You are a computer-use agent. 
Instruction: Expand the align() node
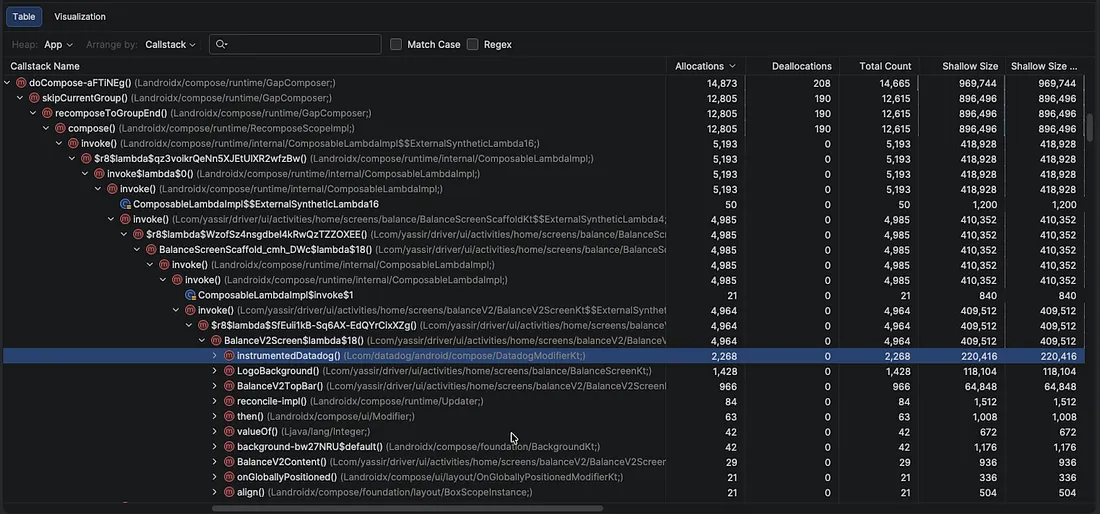click(215, 492)
